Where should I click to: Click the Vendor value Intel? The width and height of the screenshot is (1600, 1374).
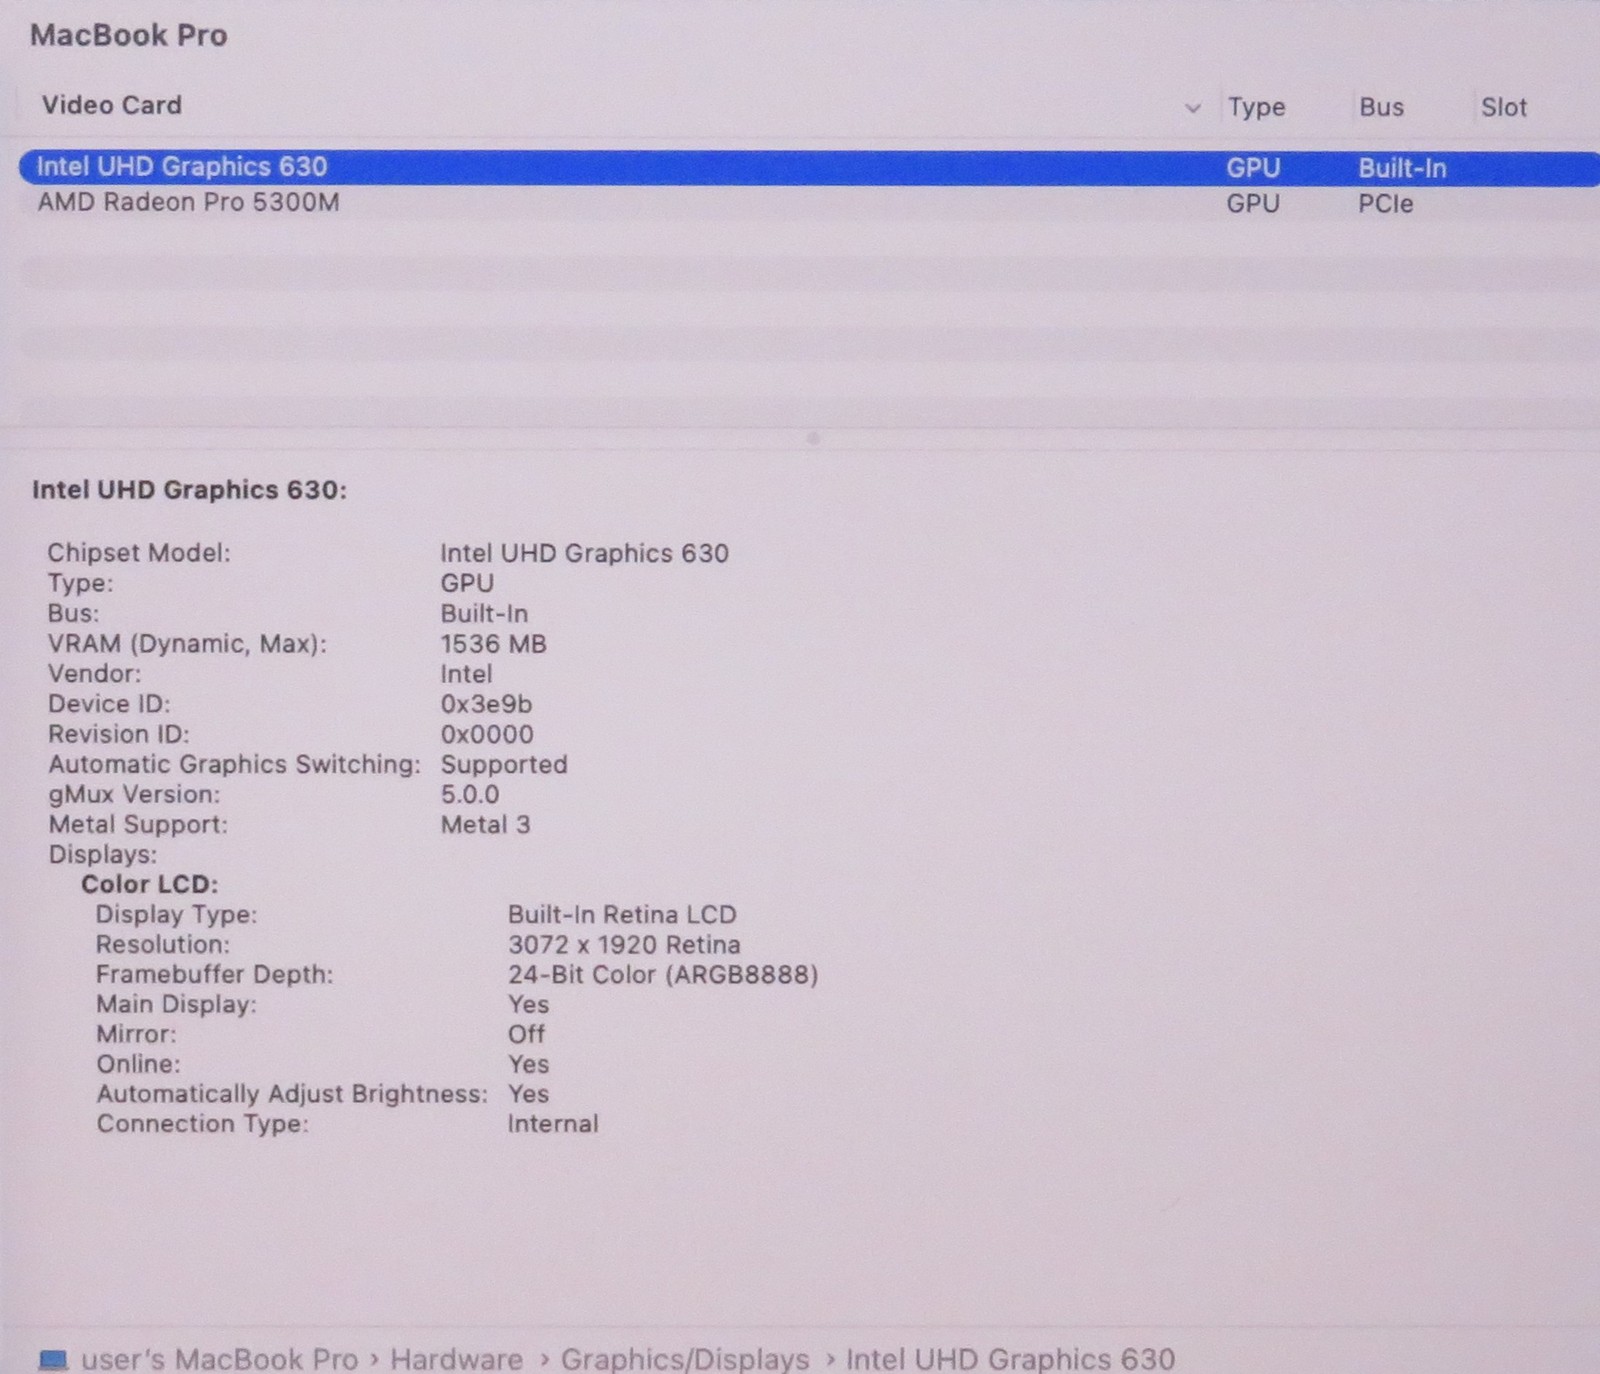pos(466,673)
